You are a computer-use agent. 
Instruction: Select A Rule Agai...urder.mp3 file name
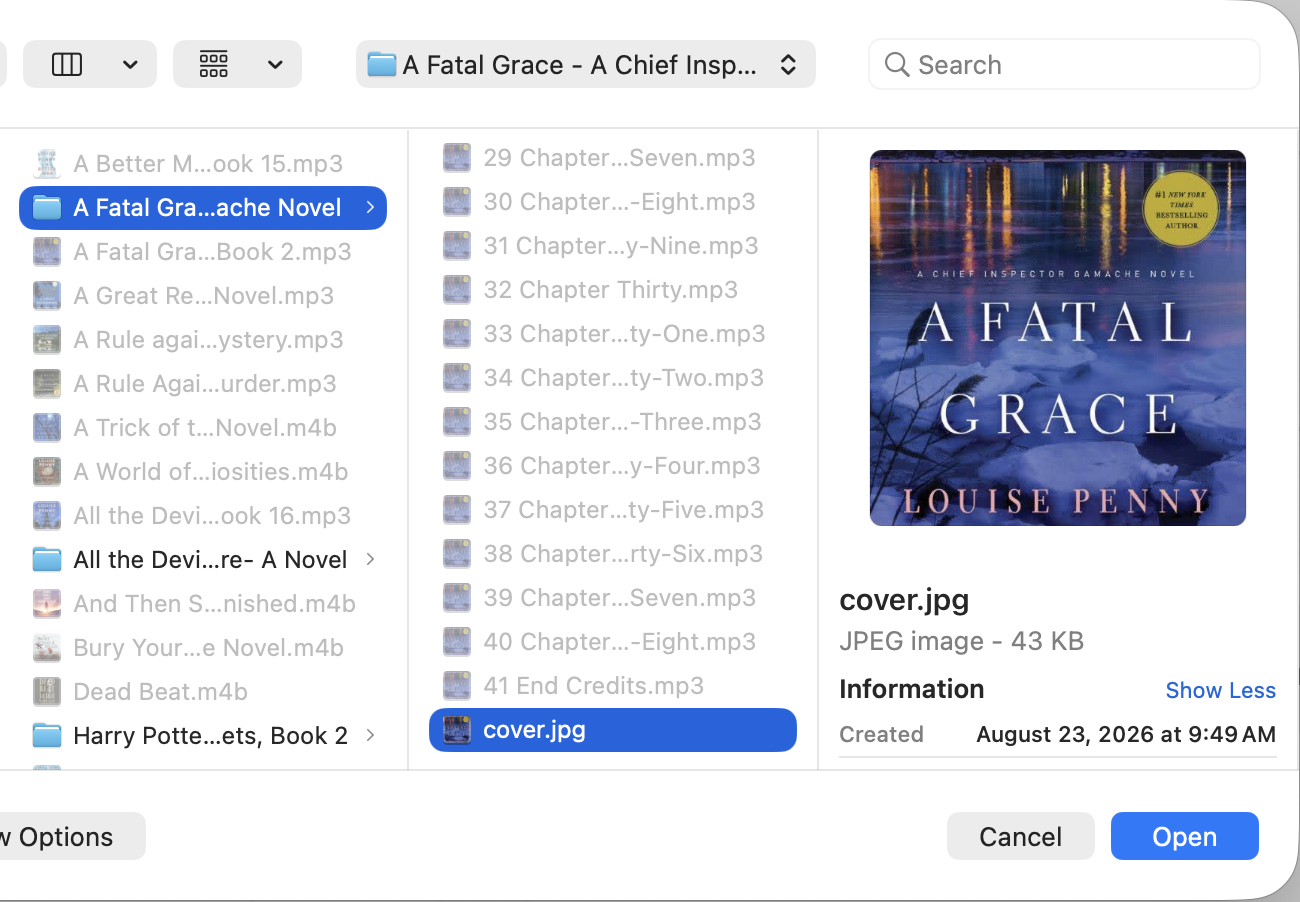[x=204, y=384]
